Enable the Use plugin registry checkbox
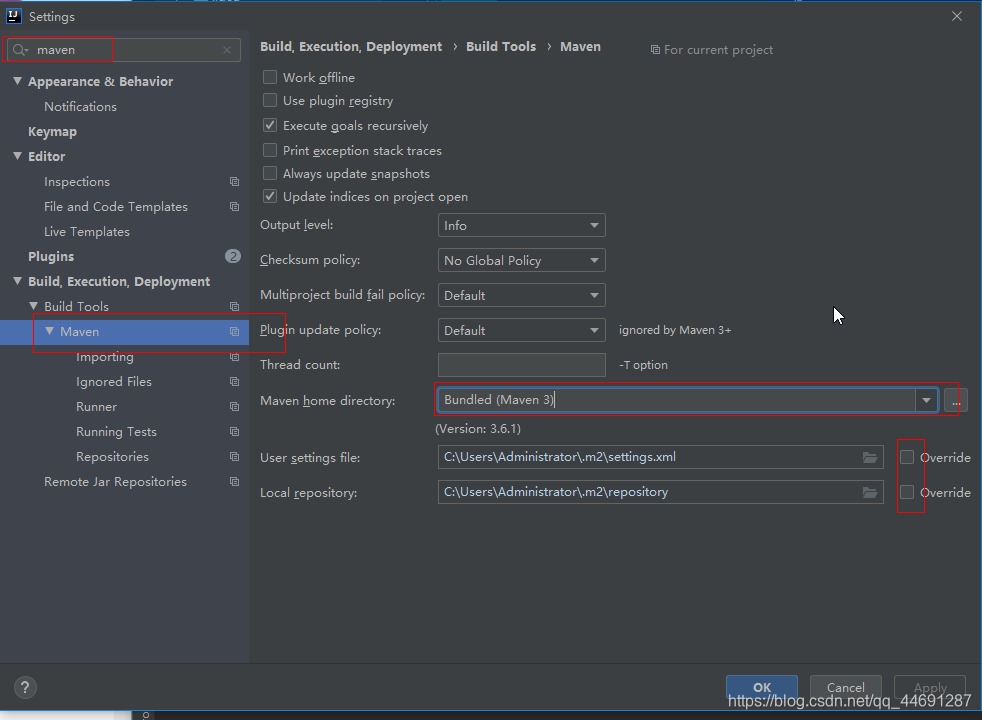 click(270, 100)
